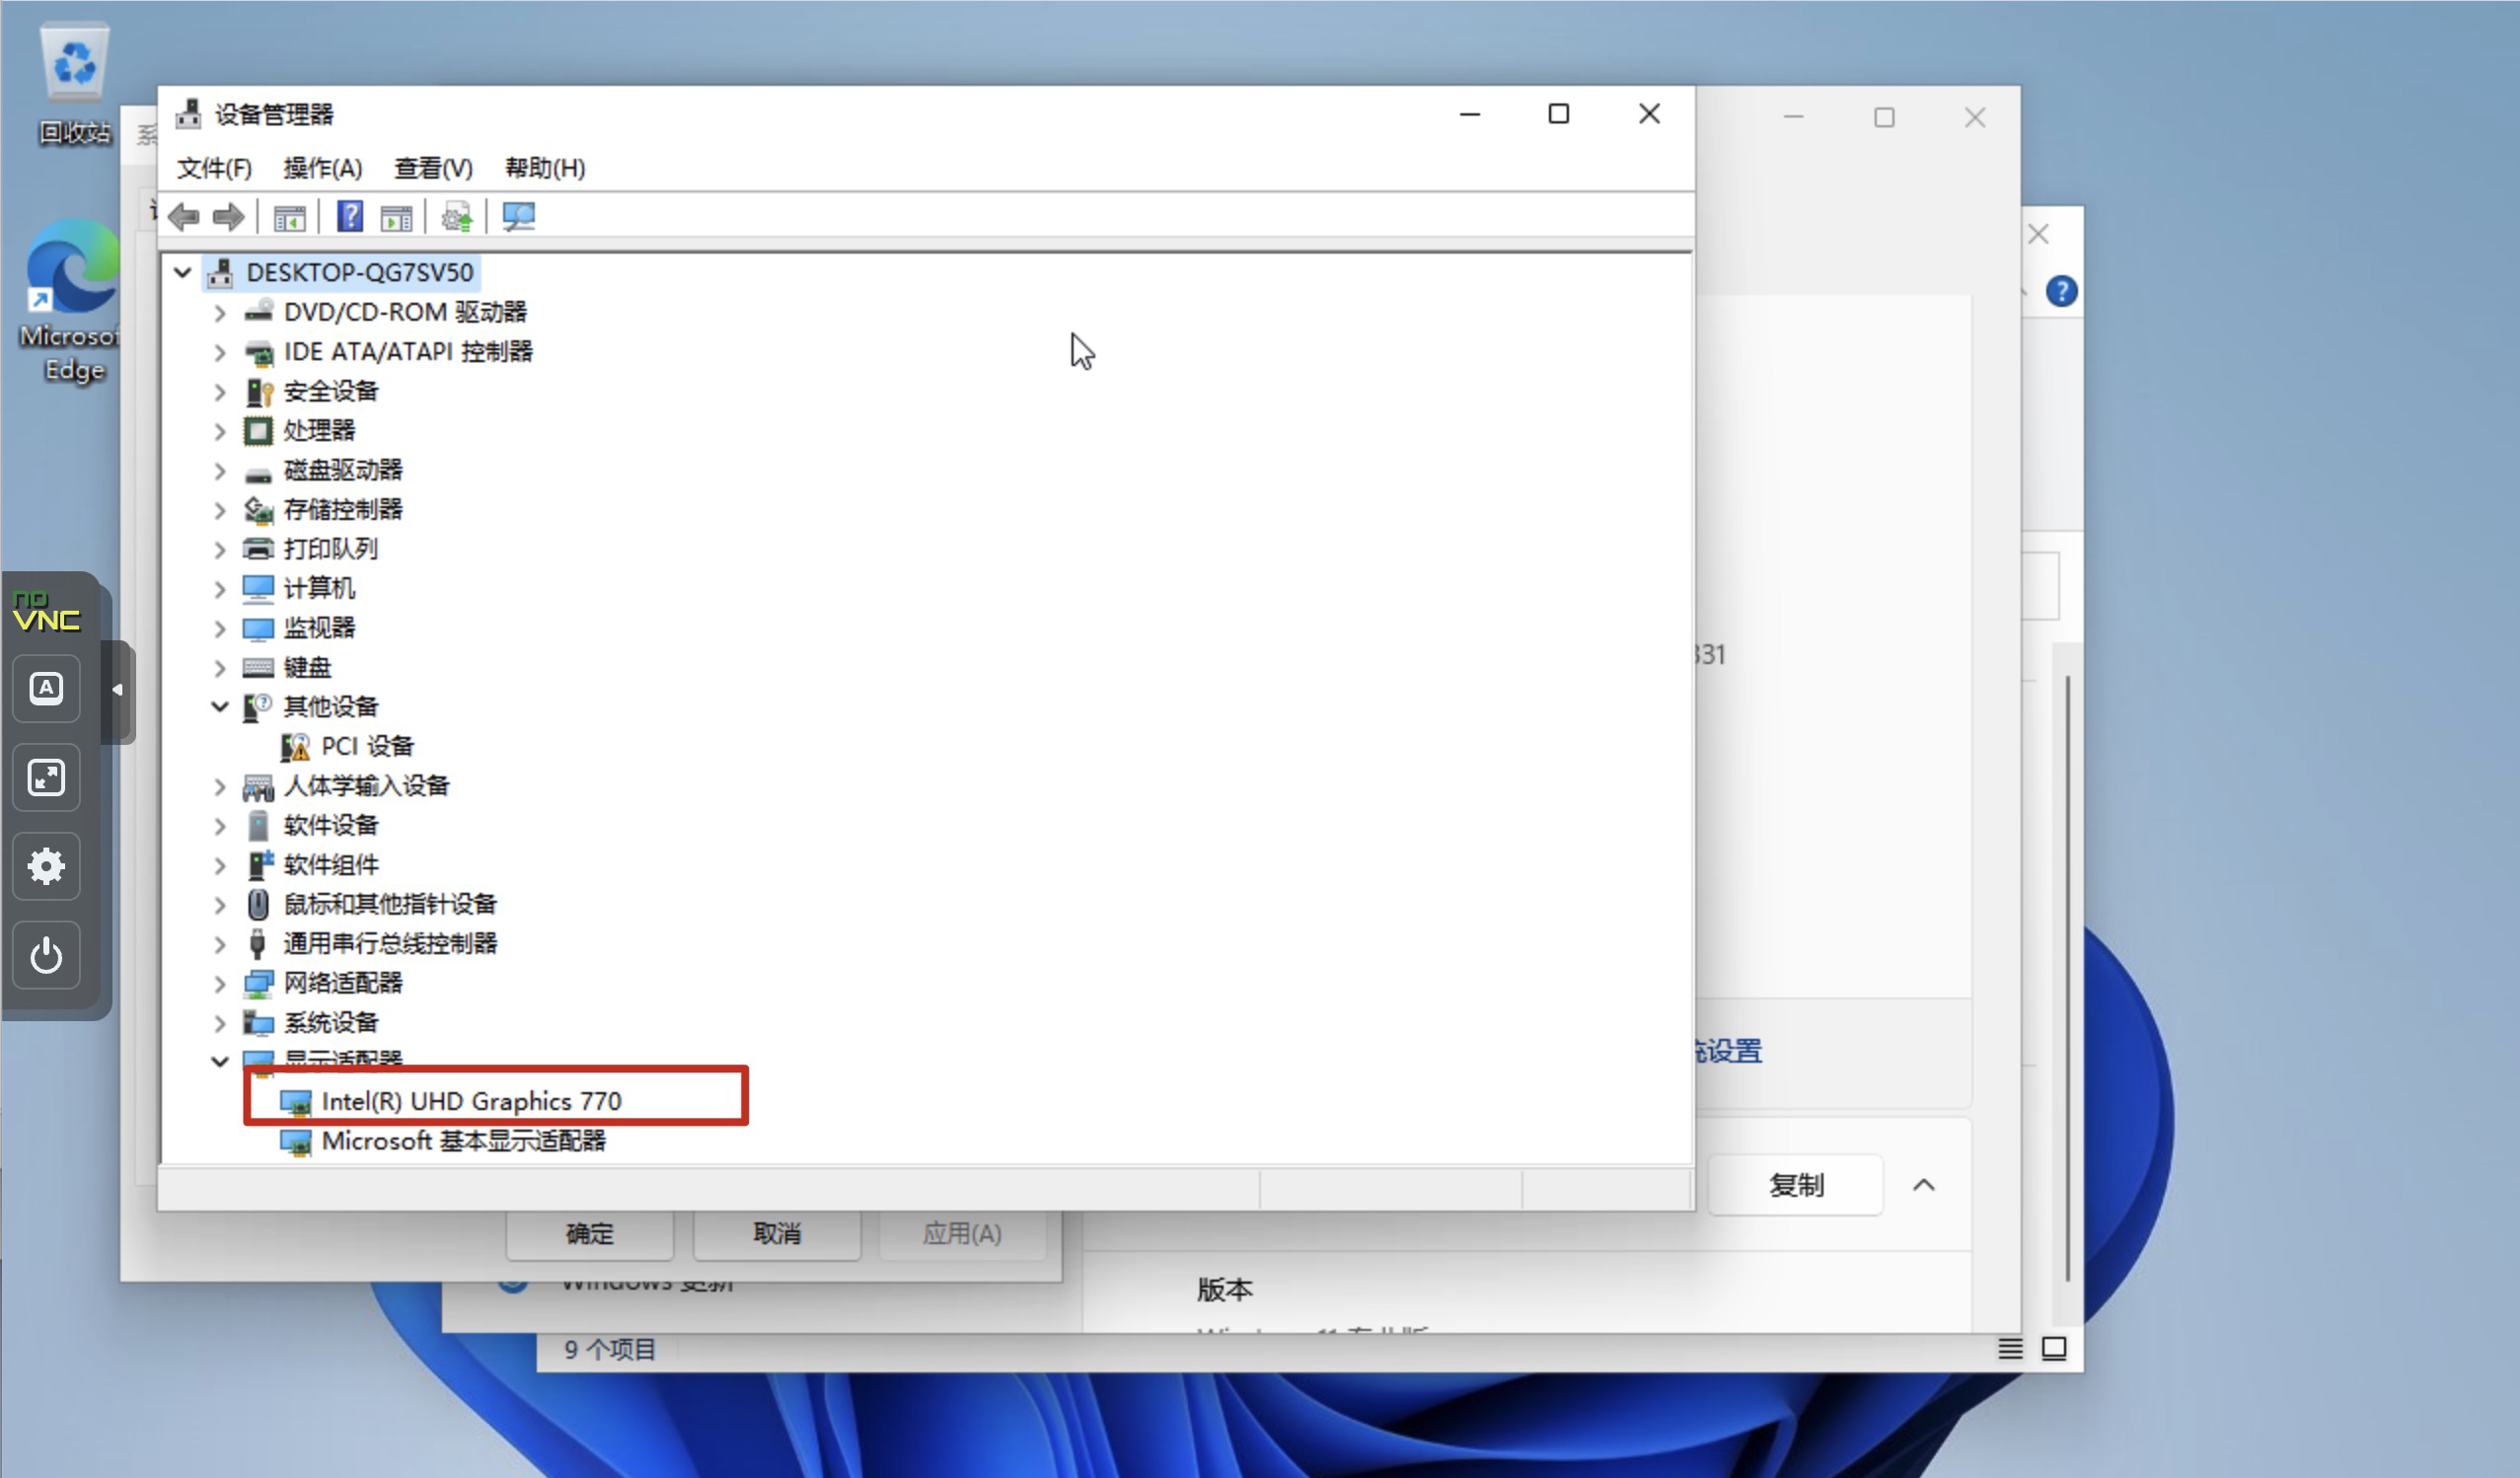Click the Back navigation icon in Device Manager toolbar
The image size is (2520, 1478).
point(184,217)
